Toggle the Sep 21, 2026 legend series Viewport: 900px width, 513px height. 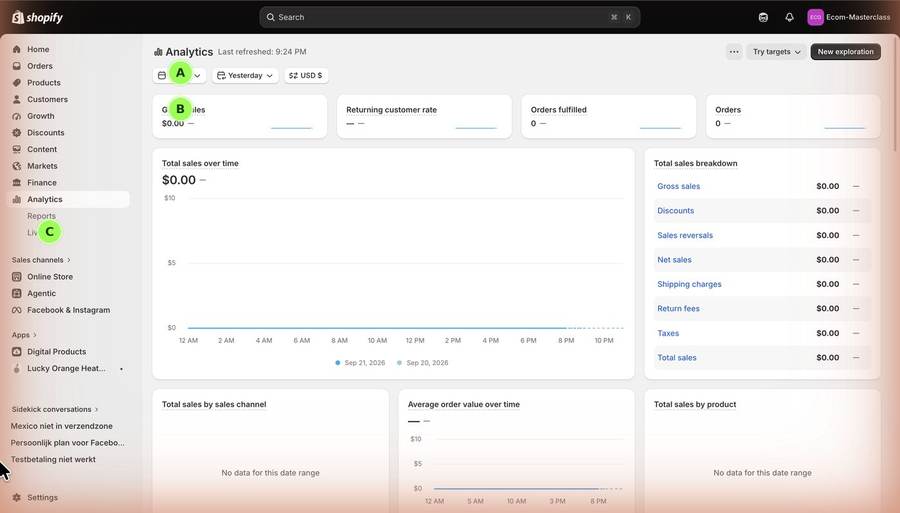pyautogui.click(x=360, y=363)
